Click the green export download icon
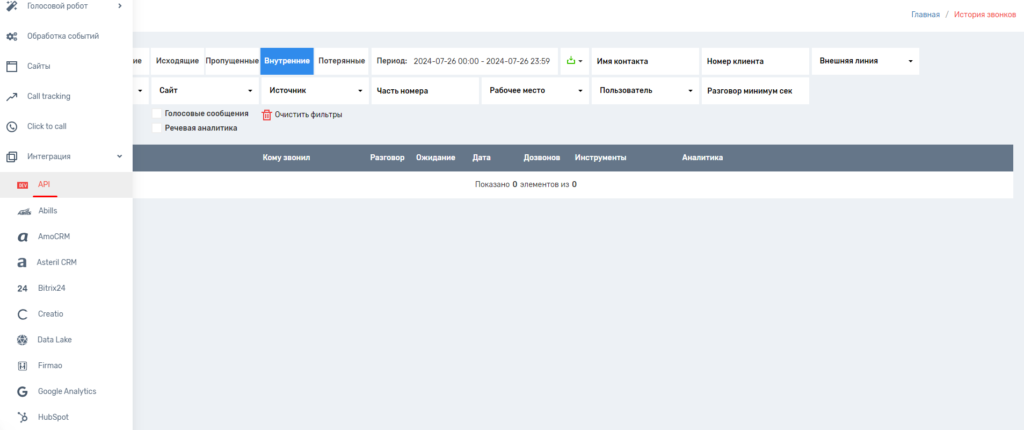Image resolution: width=1024 pixels, height=430 pixels. click(x=573, y=61)
